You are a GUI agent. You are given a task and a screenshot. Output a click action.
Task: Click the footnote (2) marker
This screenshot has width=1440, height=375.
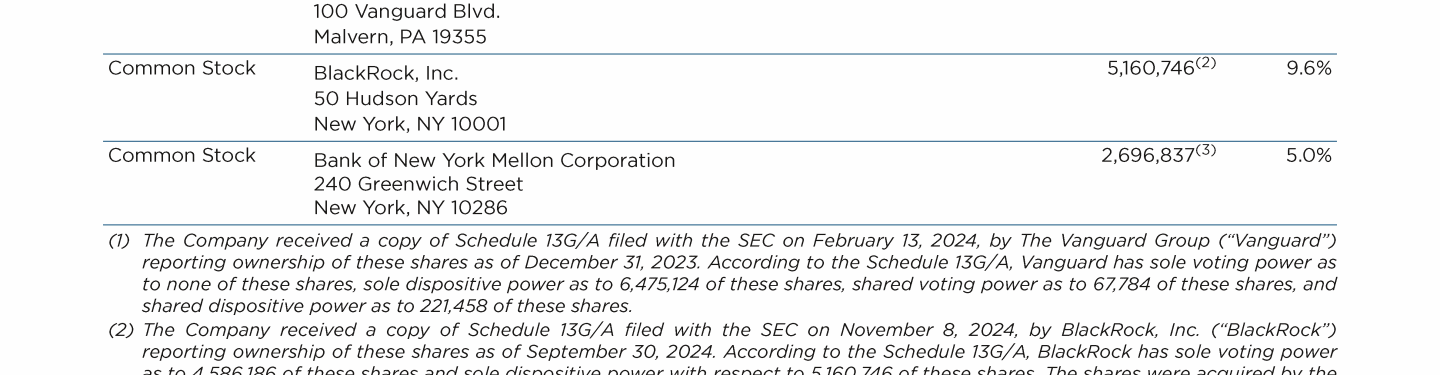tap(120, 330)
